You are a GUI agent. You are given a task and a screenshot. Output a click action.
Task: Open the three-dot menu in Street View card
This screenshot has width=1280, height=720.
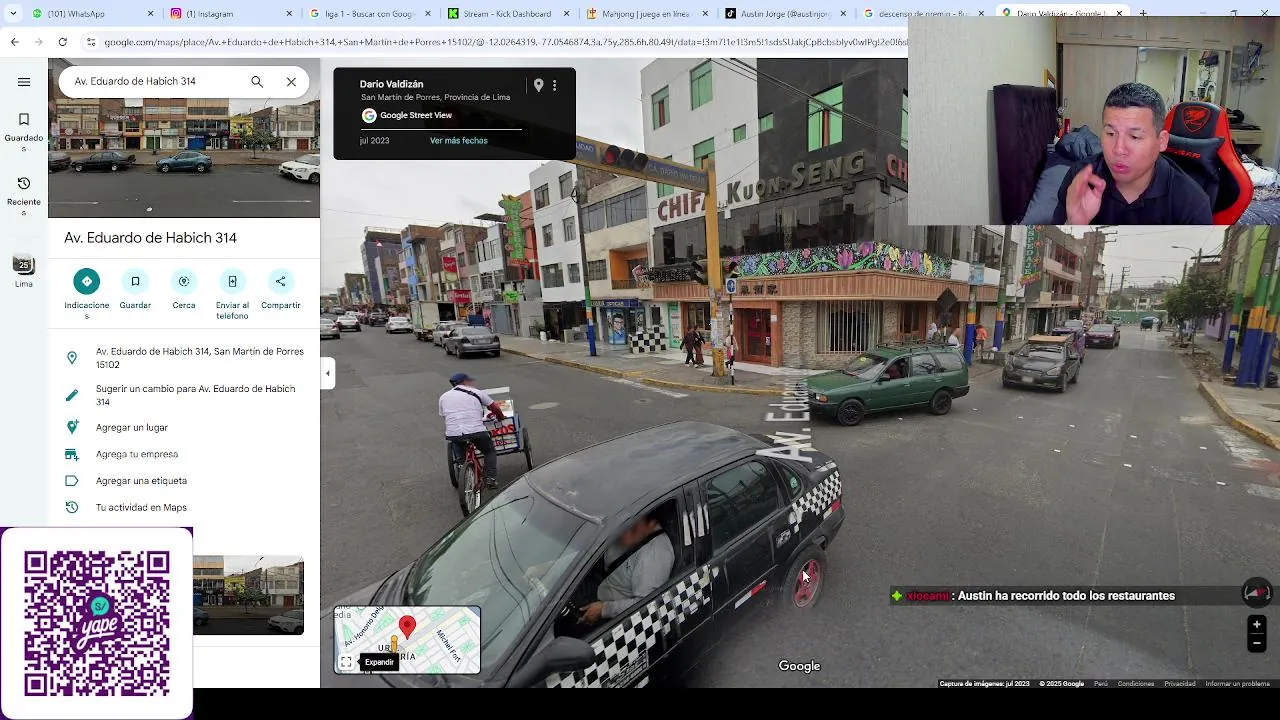click(554, 86)
